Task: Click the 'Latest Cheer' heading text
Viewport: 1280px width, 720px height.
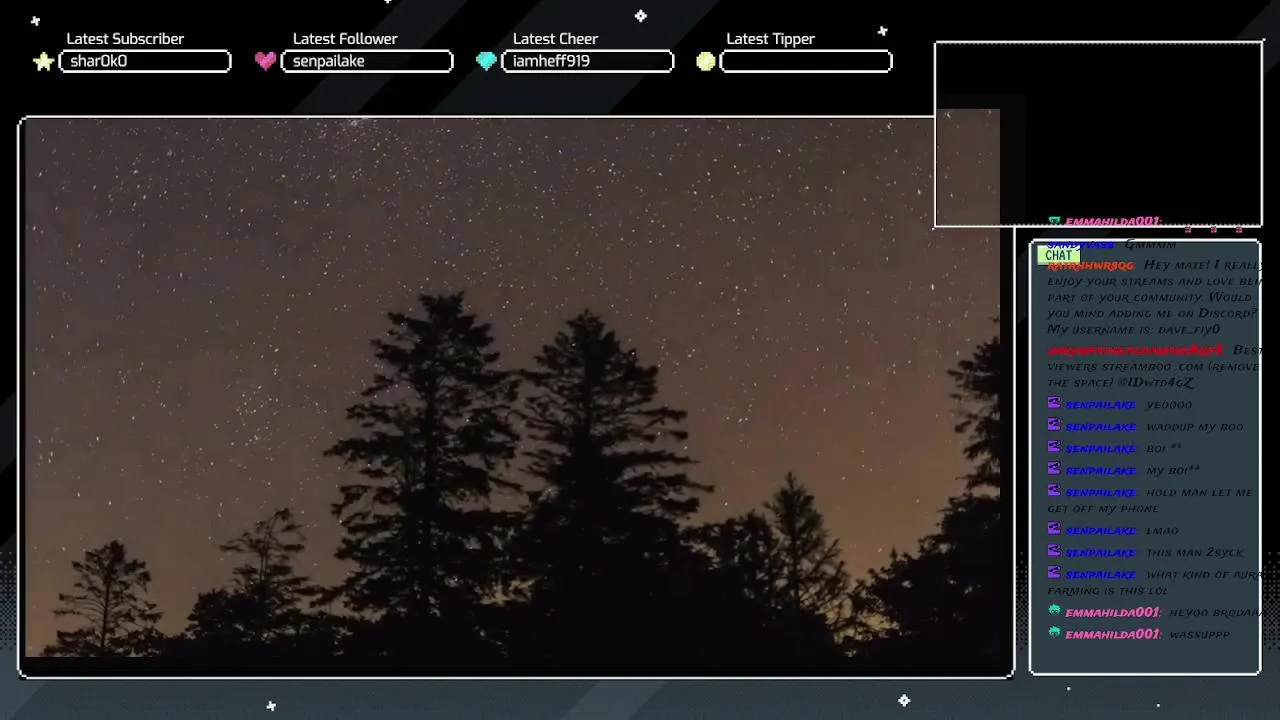Action: [555, 39]
